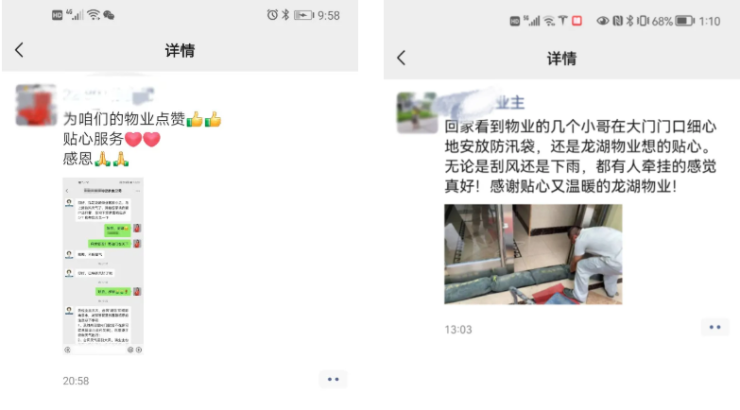Viewport: 740px width, 410px height.
Task: Tap the 68% battery indicator
Action: point(673,21)
